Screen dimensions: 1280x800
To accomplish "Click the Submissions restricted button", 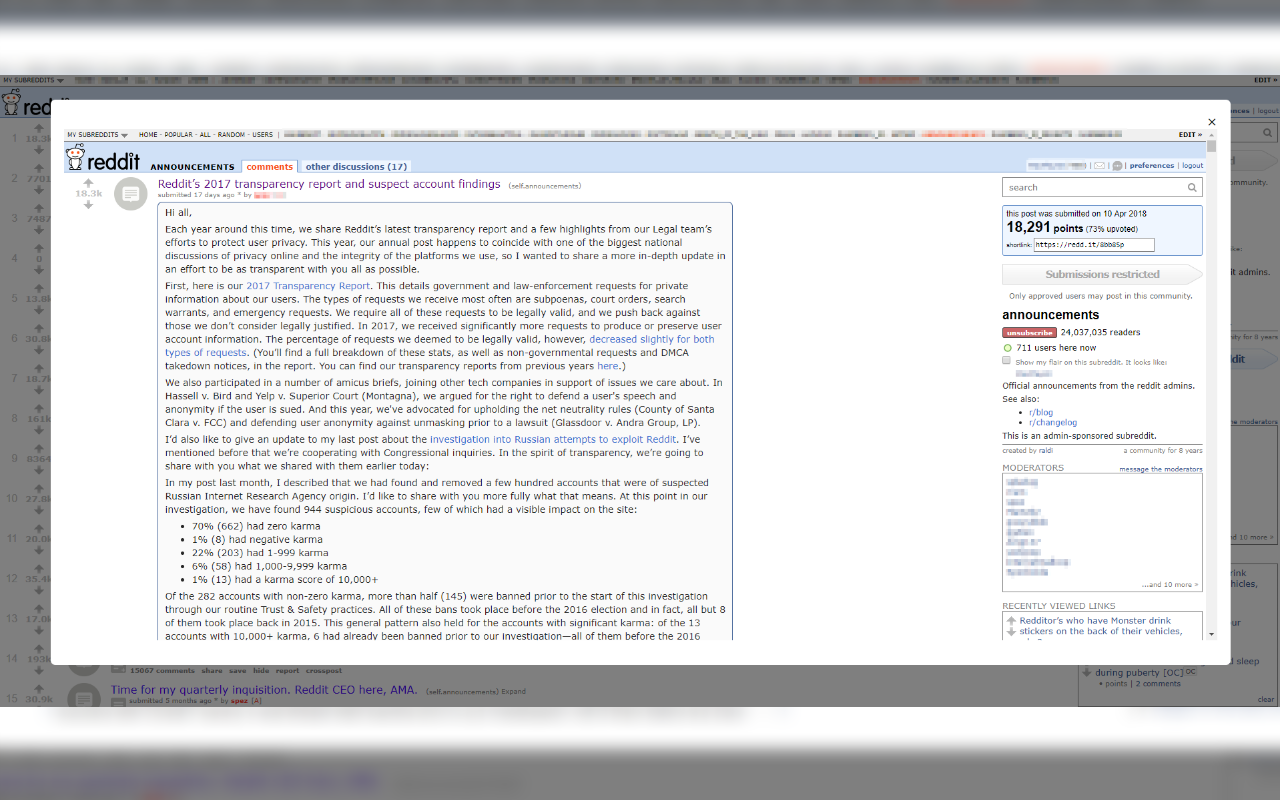I will pyautogui.click(x=1102, y=274).
